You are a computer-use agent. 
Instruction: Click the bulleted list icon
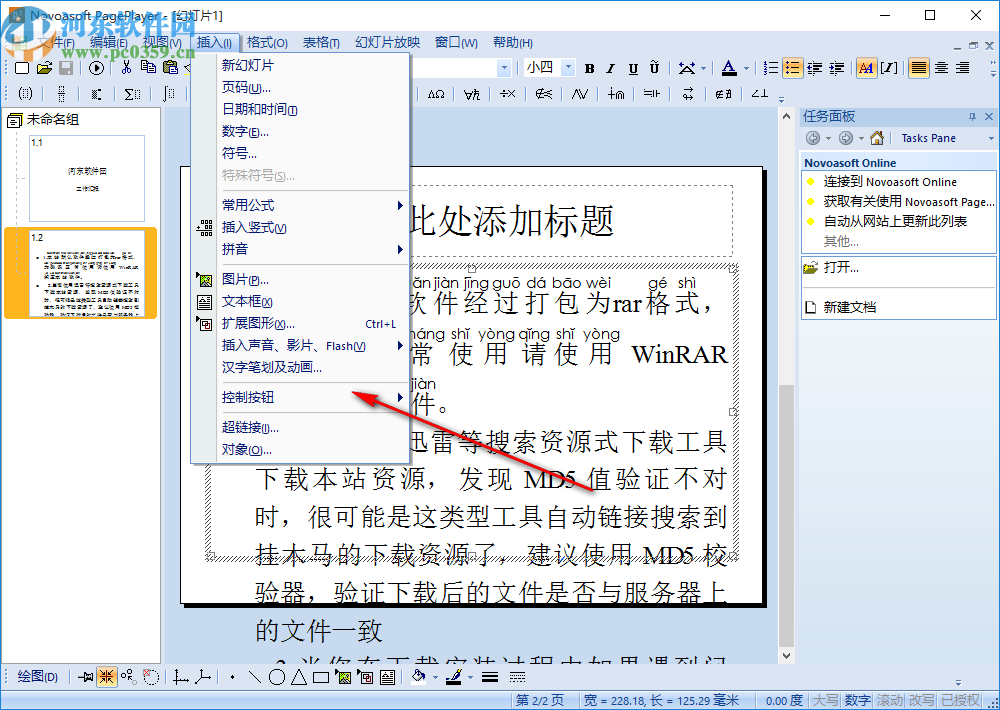pyautogui.click(x=795, y=68)
